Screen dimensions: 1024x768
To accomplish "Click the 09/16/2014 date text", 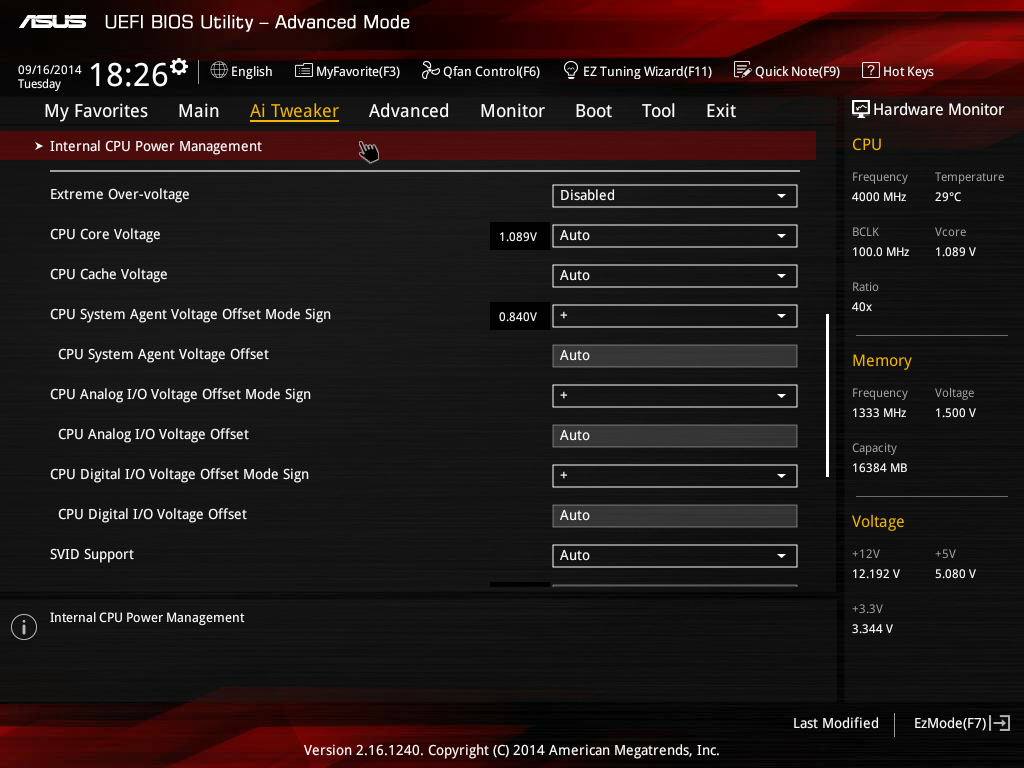I will 50,69.
